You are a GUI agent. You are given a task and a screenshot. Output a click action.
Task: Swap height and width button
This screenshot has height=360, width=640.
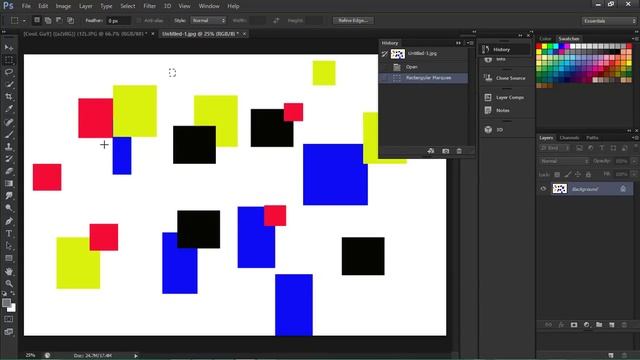[276, 20]
